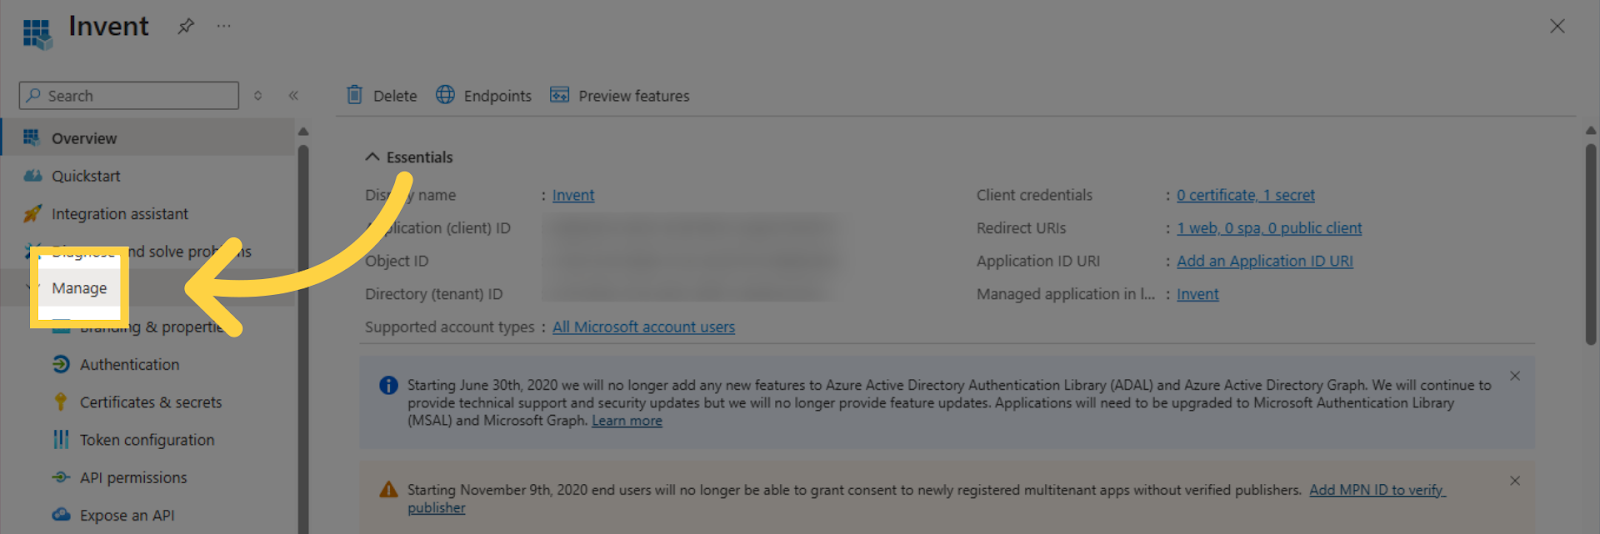The image size is (1600, 534).
Task: Close the Invent blade
Action: pyautogui.click(x=1557, y=26)
